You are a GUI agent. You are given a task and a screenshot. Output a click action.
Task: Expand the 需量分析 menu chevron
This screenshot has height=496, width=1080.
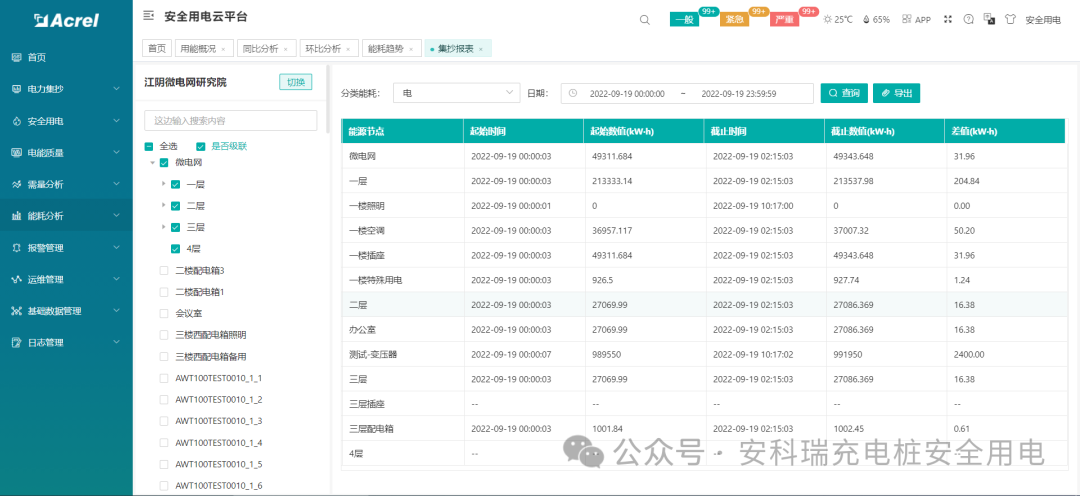(116, 184)
